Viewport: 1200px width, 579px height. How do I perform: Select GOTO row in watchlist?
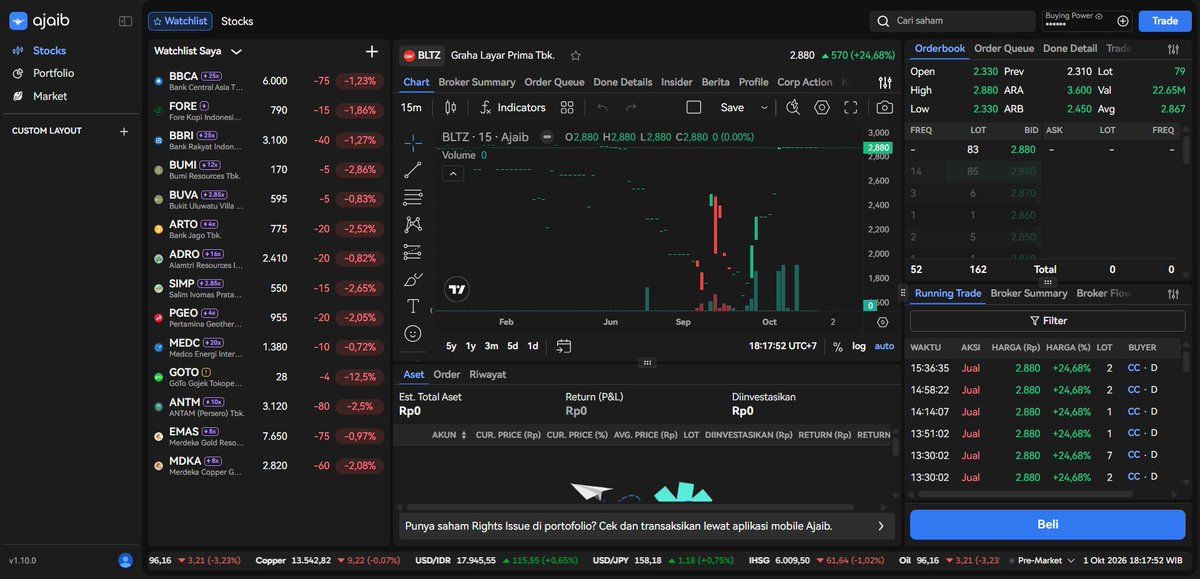click(x=267, y=375)
